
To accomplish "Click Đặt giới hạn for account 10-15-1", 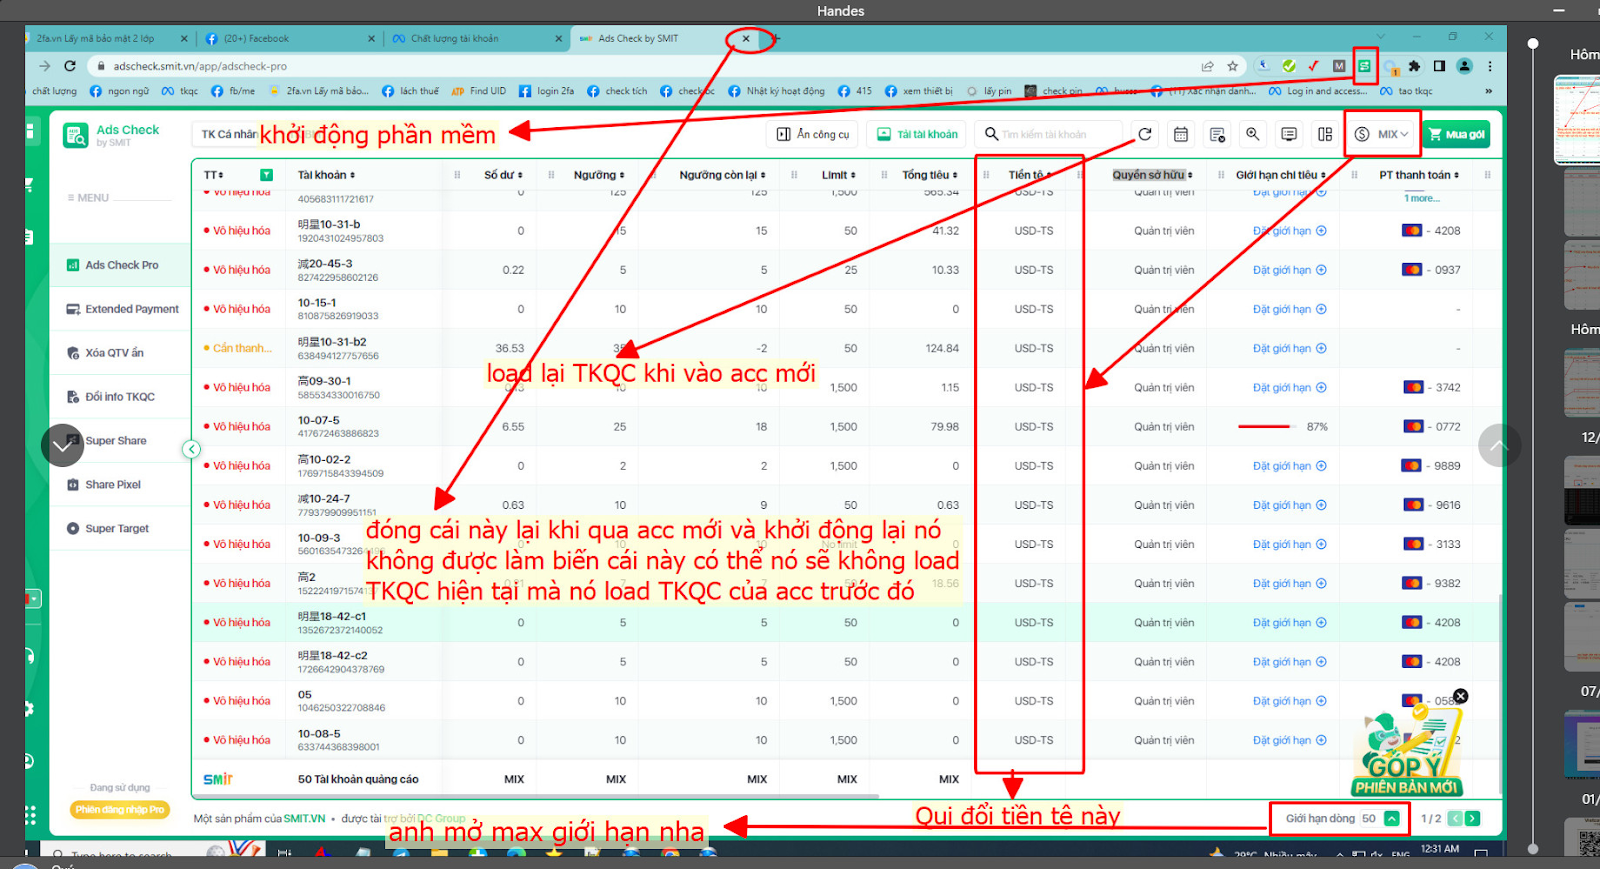I will tap(1289, 309).
